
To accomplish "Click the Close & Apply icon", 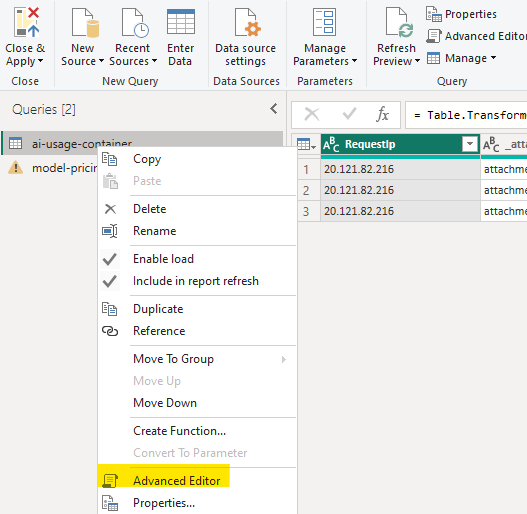I will tap(26, 22).
